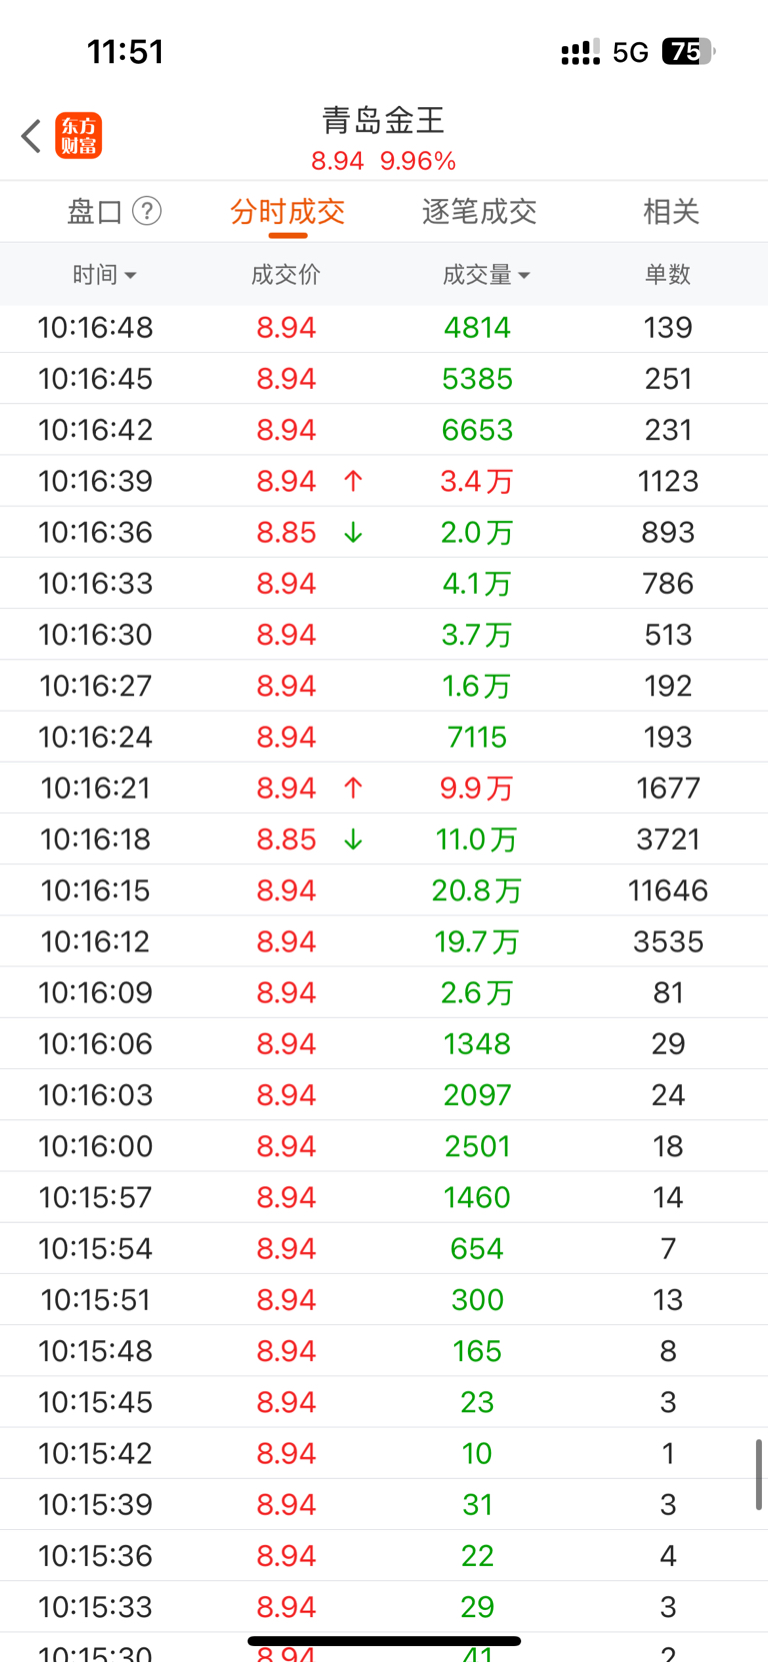Expand the 时间 sort dropdown
Image resolution: width=768 pixels, height=1663 pixels.
click(x=104, y=274)
